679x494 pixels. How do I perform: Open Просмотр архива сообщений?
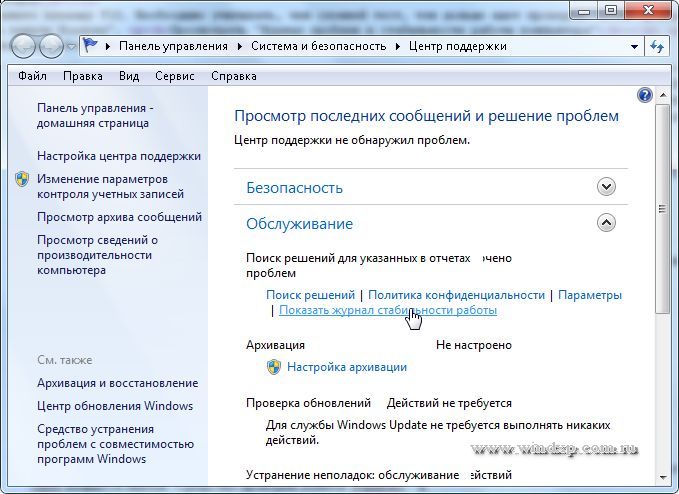coord(120,217)
